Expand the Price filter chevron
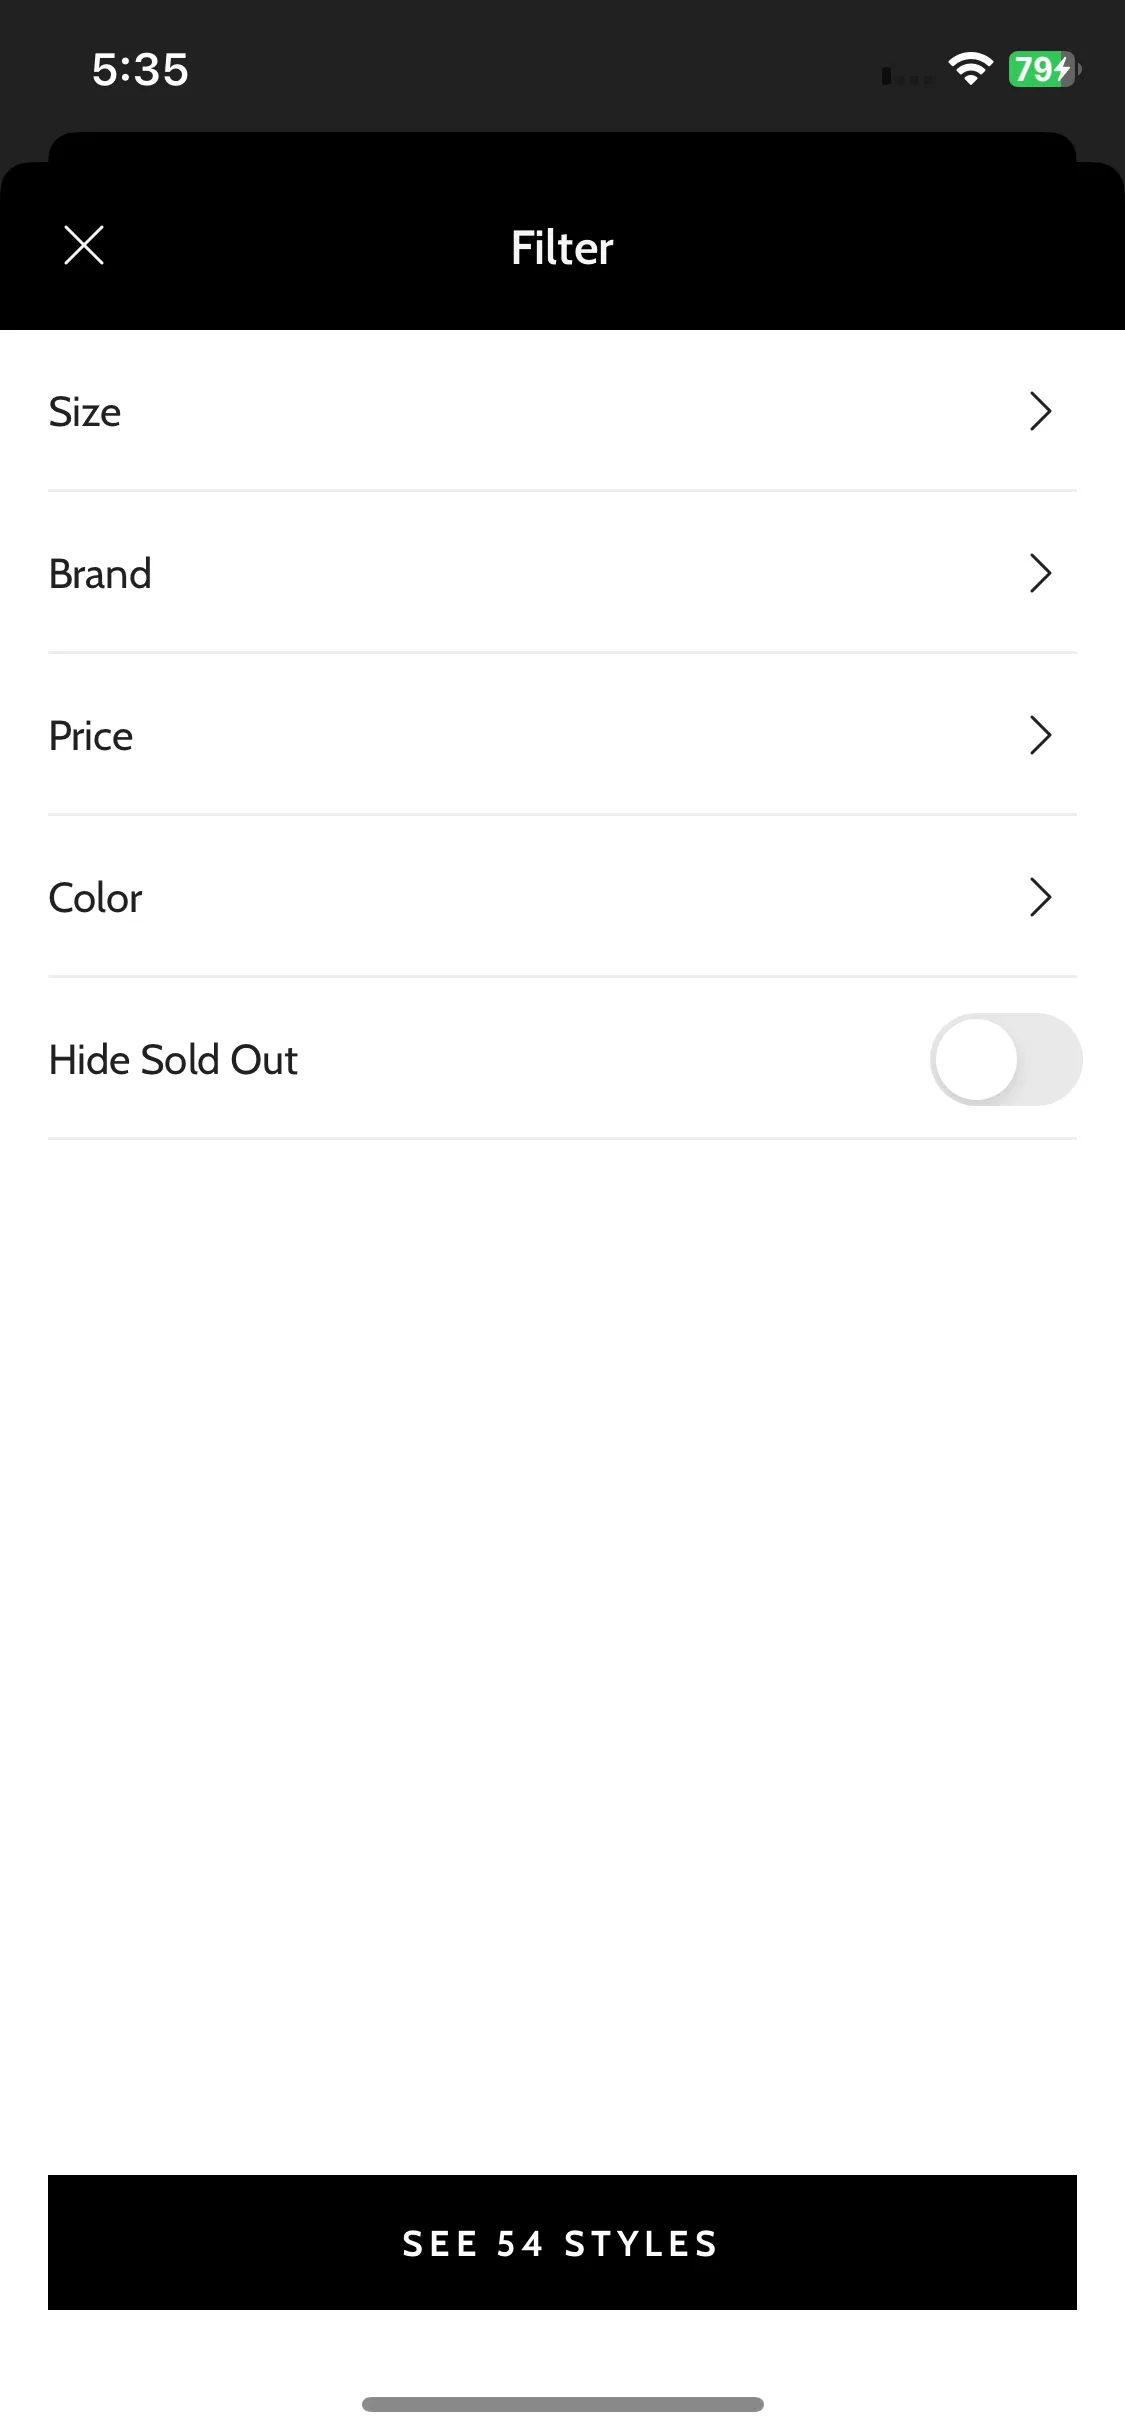 click(x=1041, y=735)
